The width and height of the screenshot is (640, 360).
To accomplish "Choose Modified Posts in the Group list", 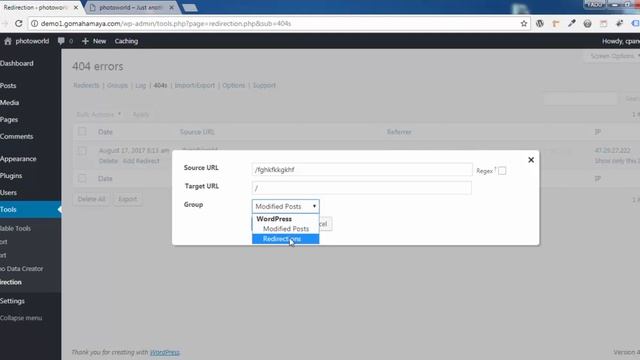I will coord(286,229).
